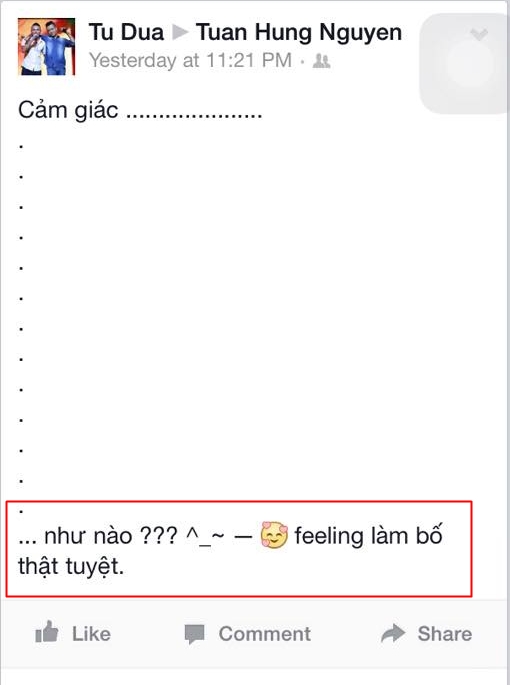The width and height of the screenshot is (510, 685).
Task: Tap the Comment speech bubble icon
Action: (194, 634)
